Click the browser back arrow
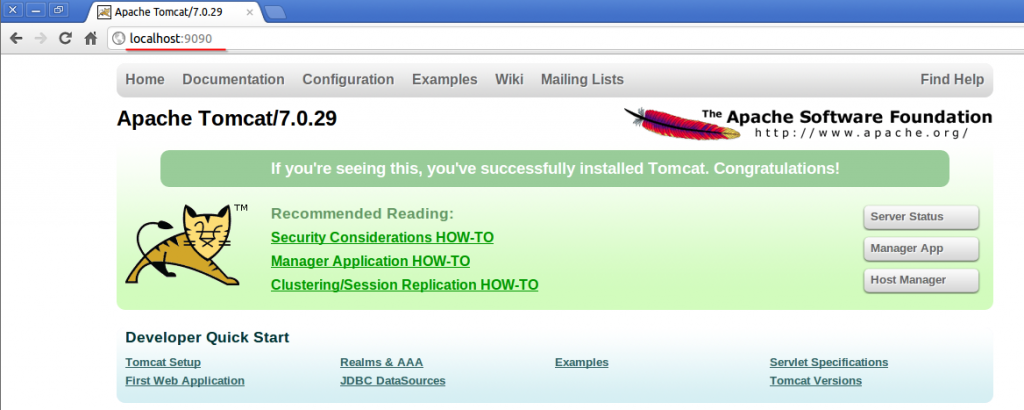Viewport: 1024px width, 410px height. 16,39
